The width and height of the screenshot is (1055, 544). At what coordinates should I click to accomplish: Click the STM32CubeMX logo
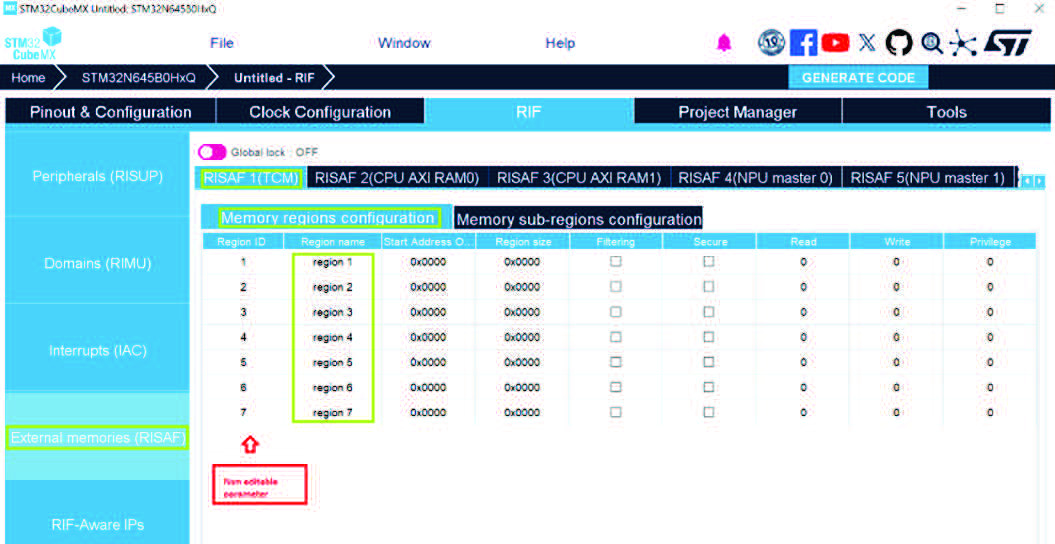pyautogui.click(x=33, y=44)
